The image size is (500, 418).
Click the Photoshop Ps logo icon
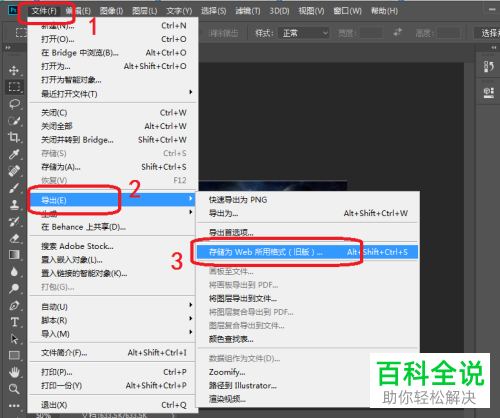coord(13,10)
